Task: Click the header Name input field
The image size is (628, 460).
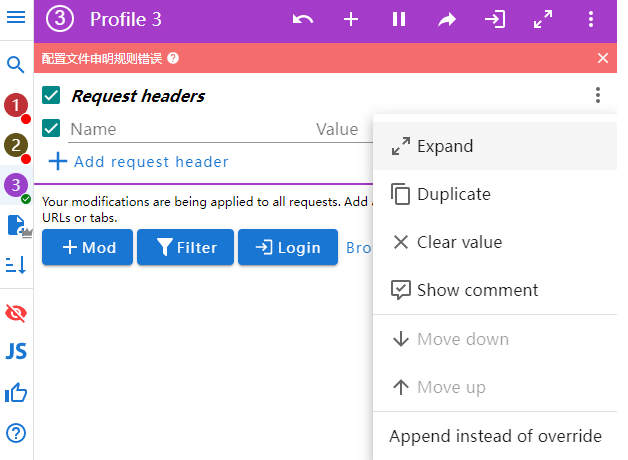Action: pyautogui.click(x=185, y=129)
